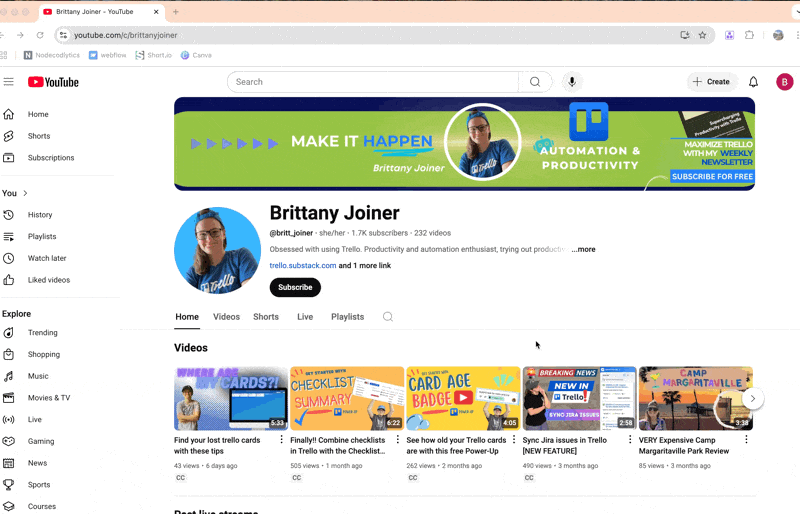Switch to the channel Videos tab

[x=227, y=317]
